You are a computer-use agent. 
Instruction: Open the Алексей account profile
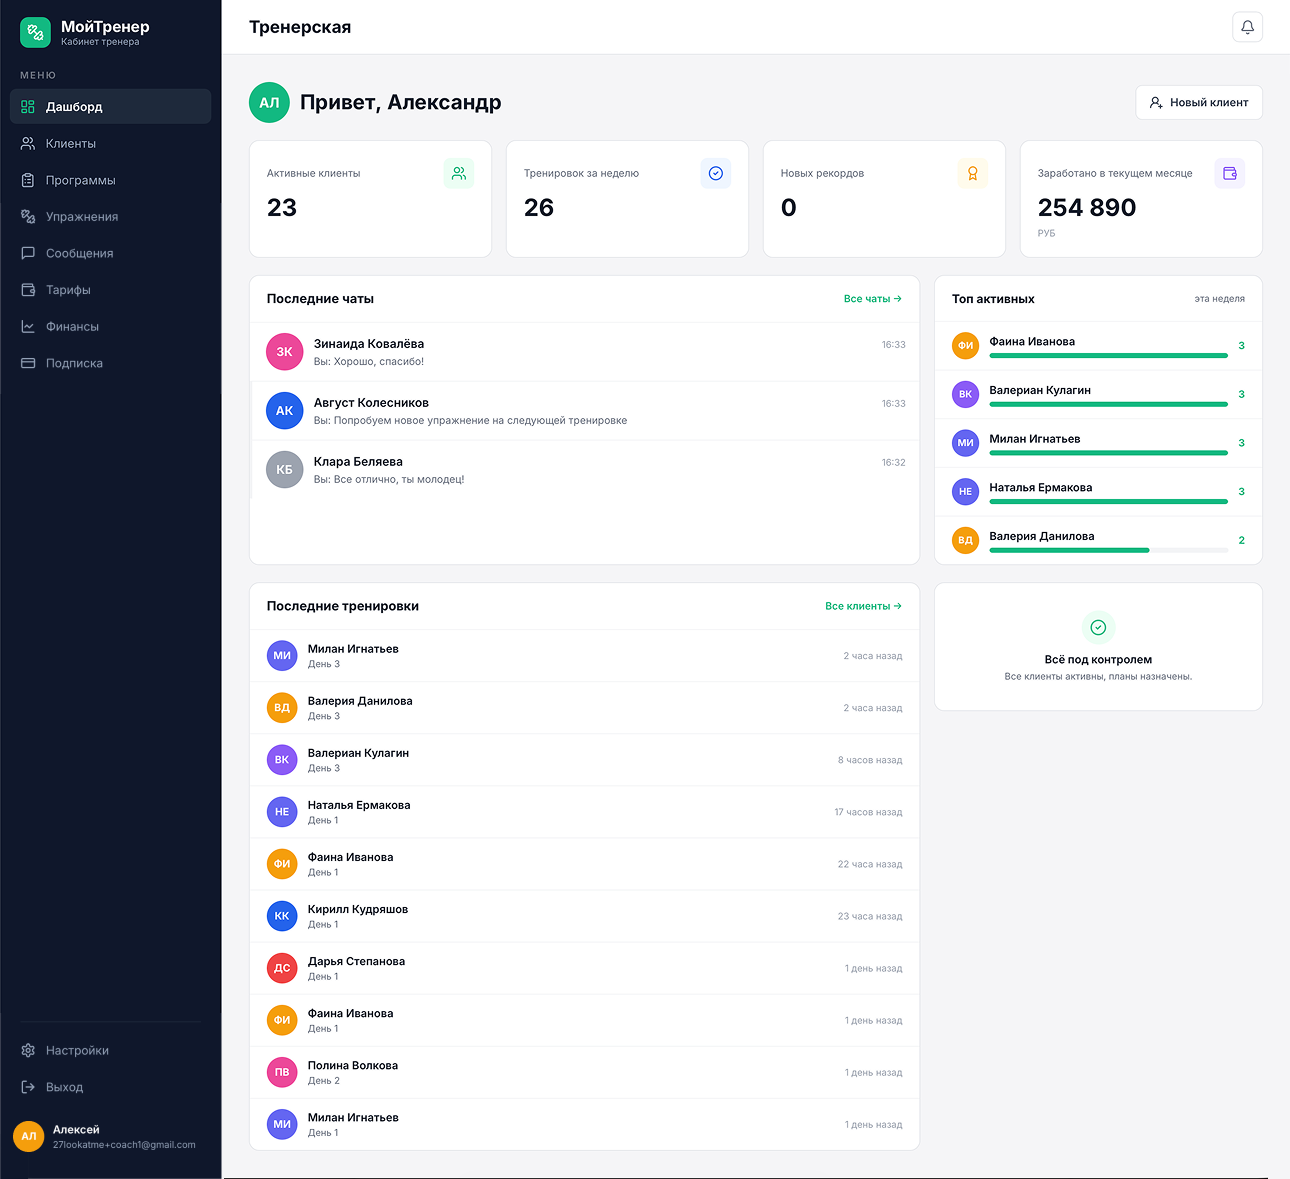coord(110,1136)
